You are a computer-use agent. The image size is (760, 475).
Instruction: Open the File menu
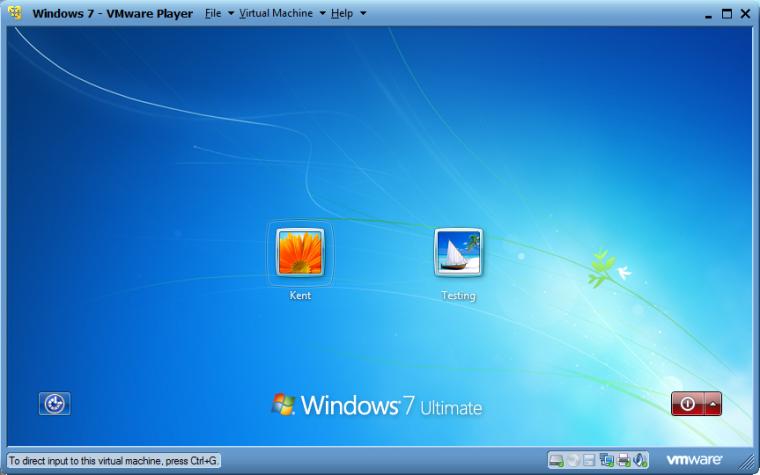coord(213,13)
